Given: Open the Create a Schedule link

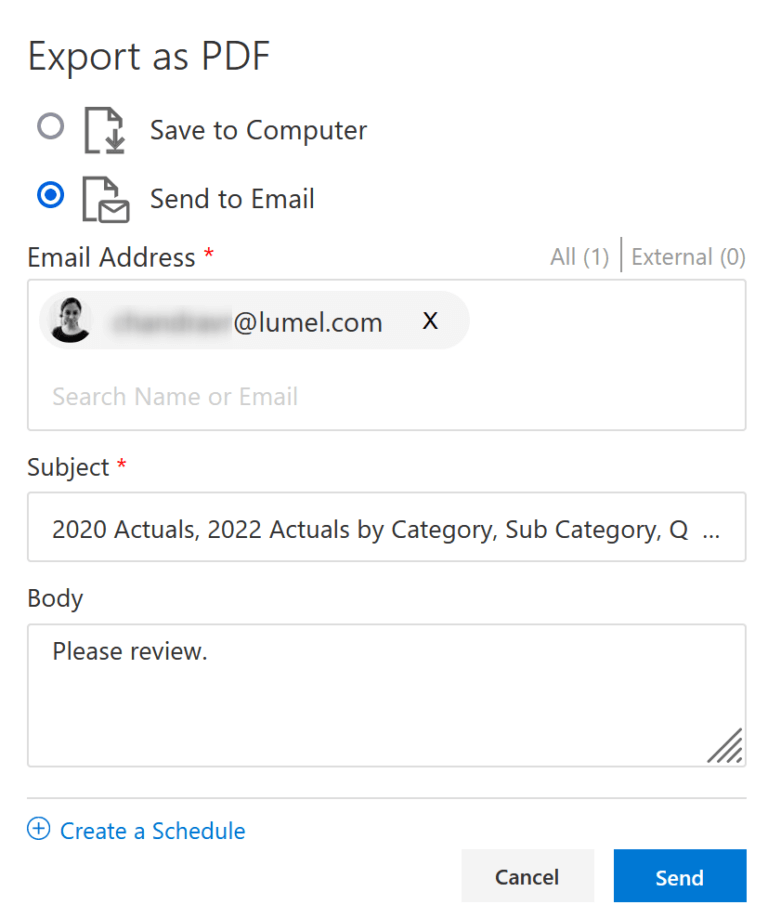Looking at the screenshot, I should (152, 831).
